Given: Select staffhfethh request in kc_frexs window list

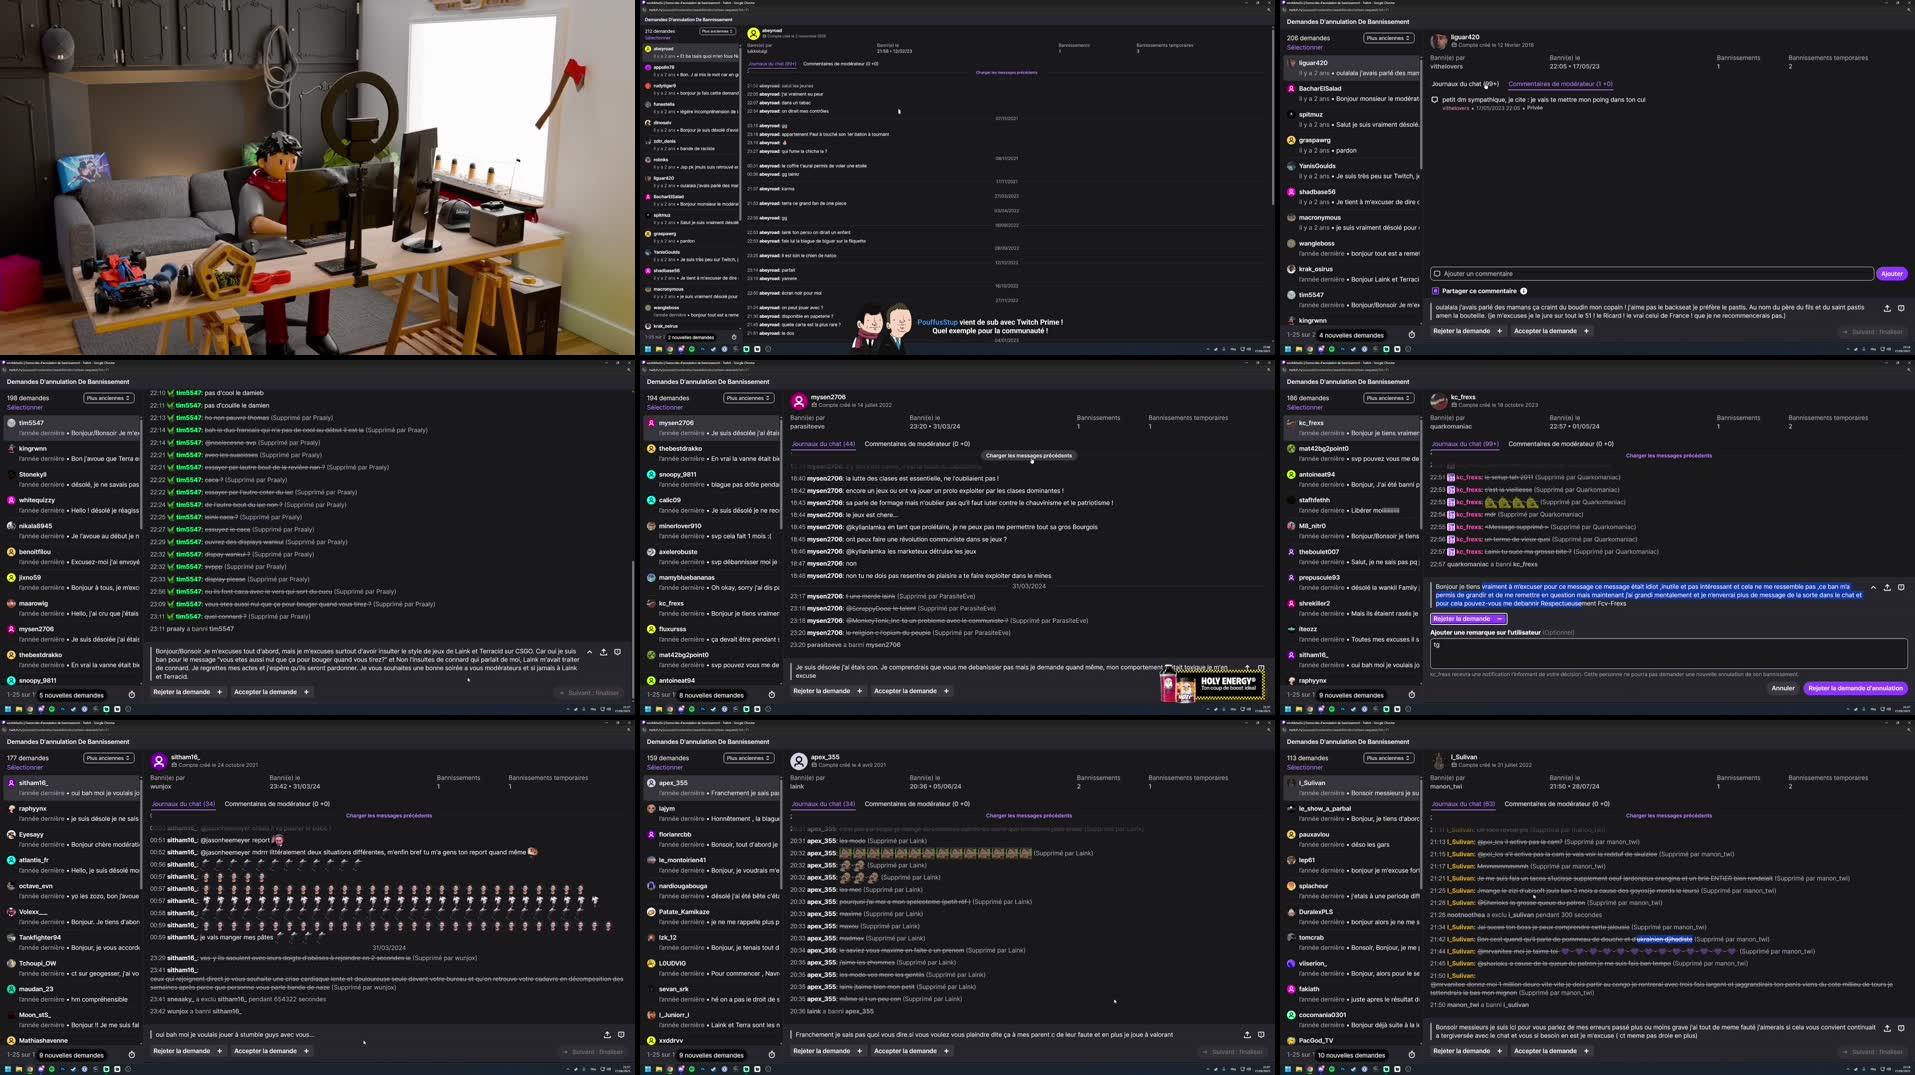Looking at the screenshot, I should tap(1351, 505).
